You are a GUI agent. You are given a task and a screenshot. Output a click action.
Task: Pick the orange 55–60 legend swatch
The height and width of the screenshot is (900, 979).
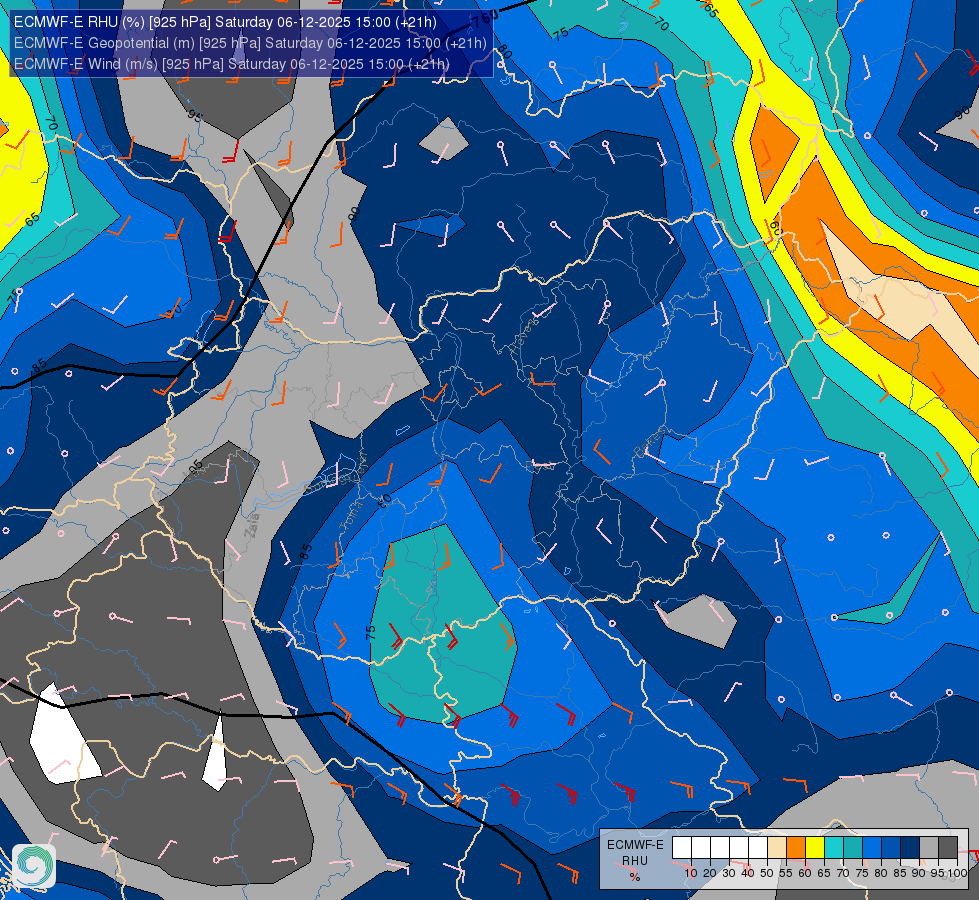pos(796,848)
